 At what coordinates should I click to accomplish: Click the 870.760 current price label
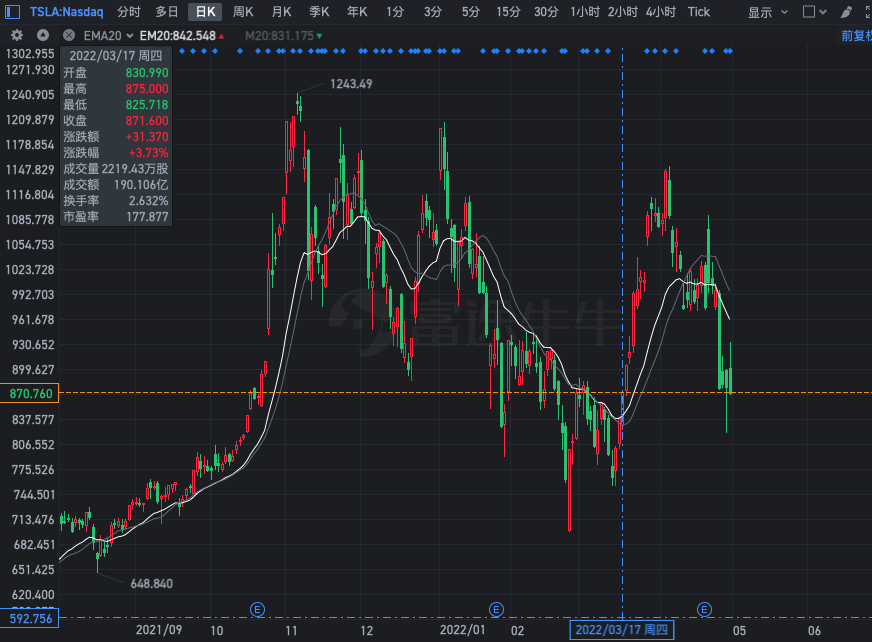(x=29, y=393)
